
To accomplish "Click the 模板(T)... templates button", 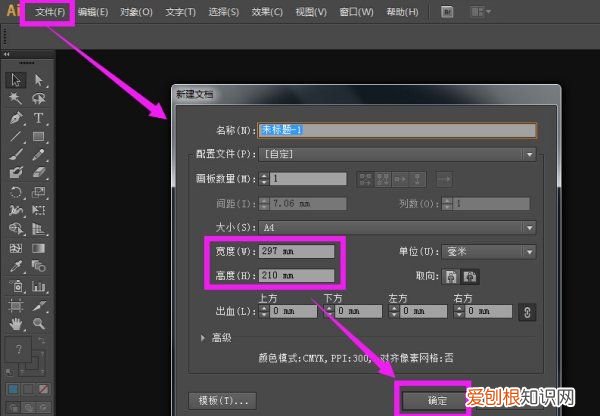I will [x=225, y=400].
